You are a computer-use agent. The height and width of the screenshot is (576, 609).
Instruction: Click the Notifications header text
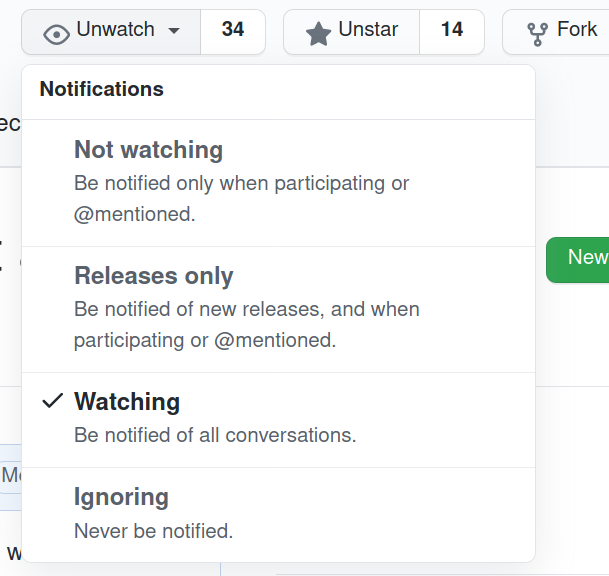click(102, 89)
